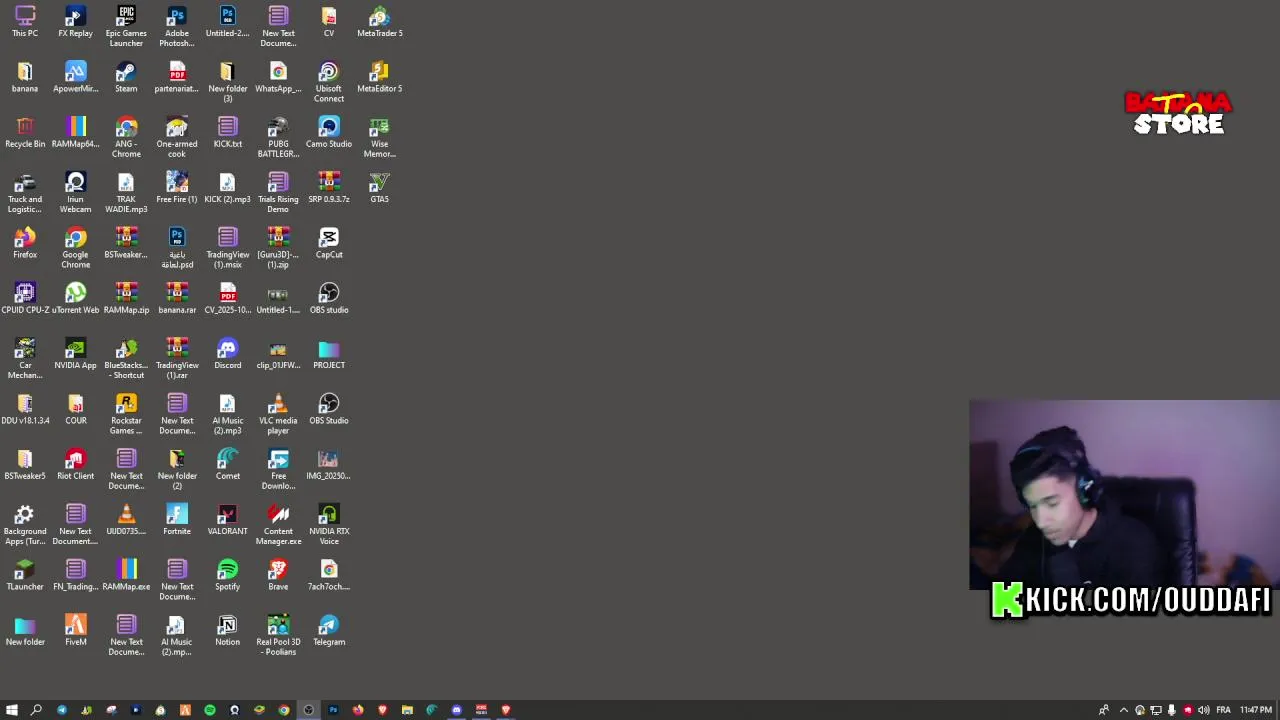Launch the GTA5 desktop shortcut

click(380, 188)
